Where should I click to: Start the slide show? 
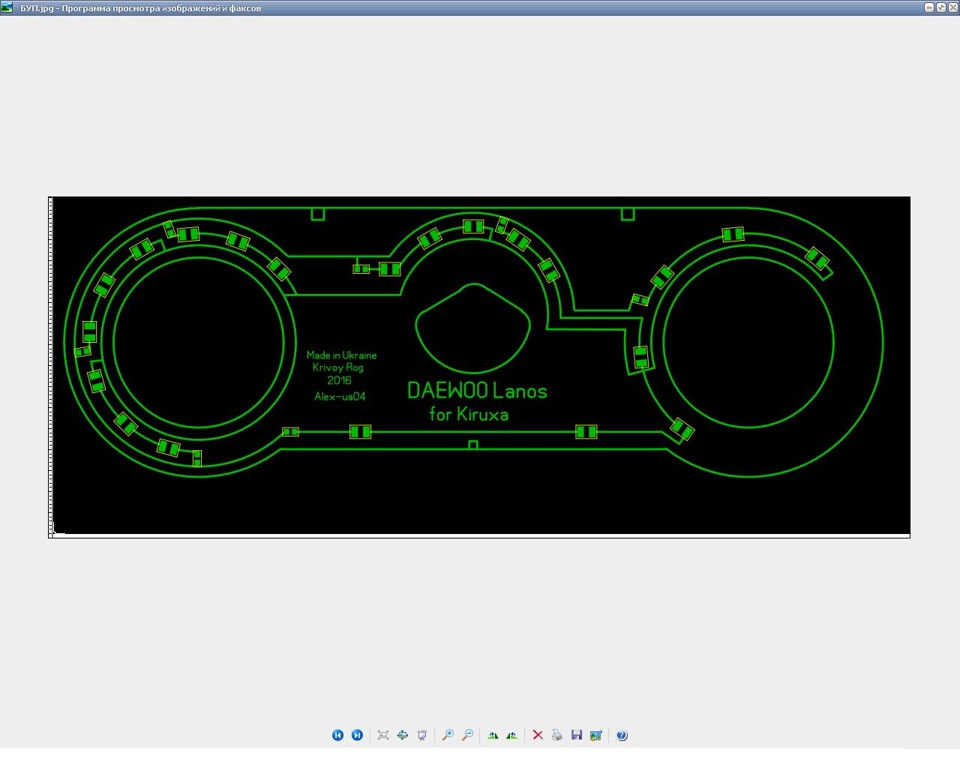click(x=422, y=735)
